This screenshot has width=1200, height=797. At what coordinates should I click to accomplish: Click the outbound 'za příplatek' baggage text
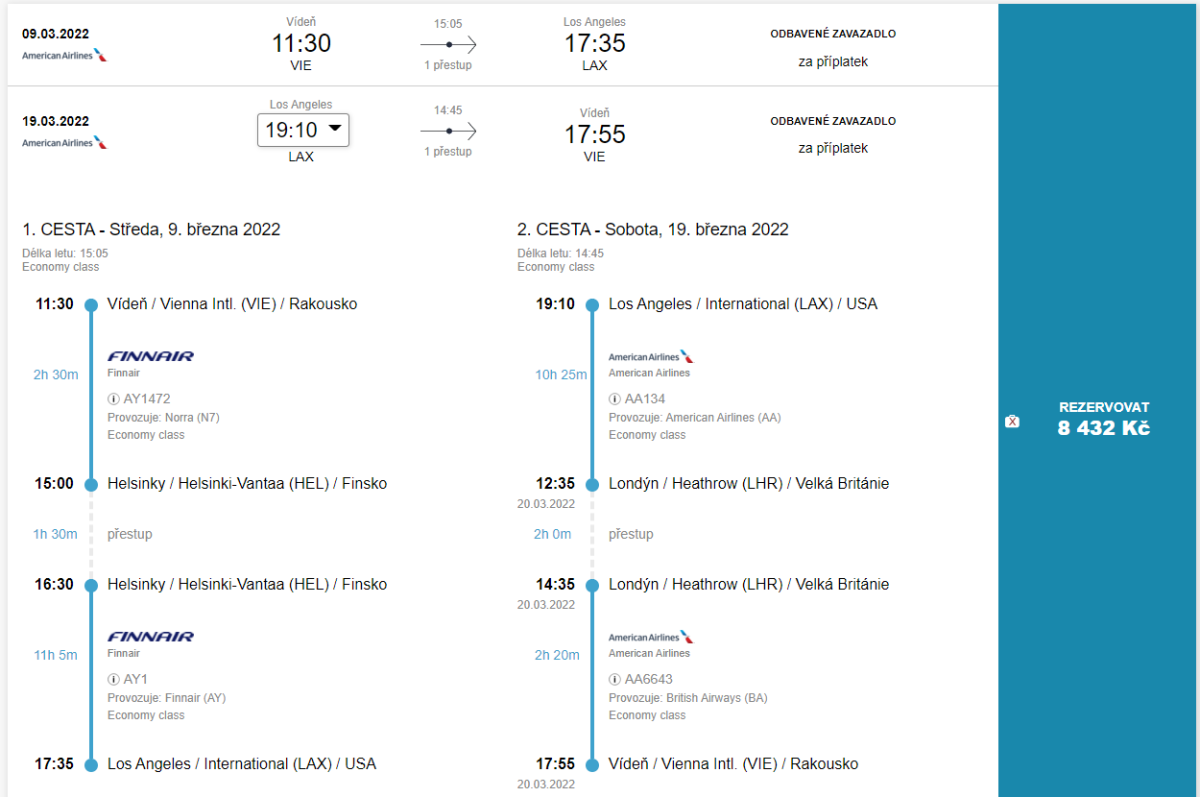[x=833, y=61]
